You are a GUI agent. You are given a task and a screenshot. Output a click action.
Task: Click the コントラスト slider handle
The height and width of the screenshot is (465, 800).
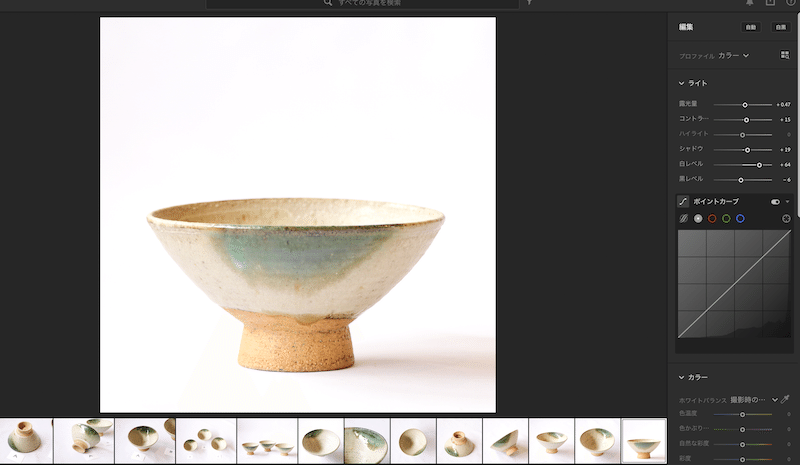point(746,120)
